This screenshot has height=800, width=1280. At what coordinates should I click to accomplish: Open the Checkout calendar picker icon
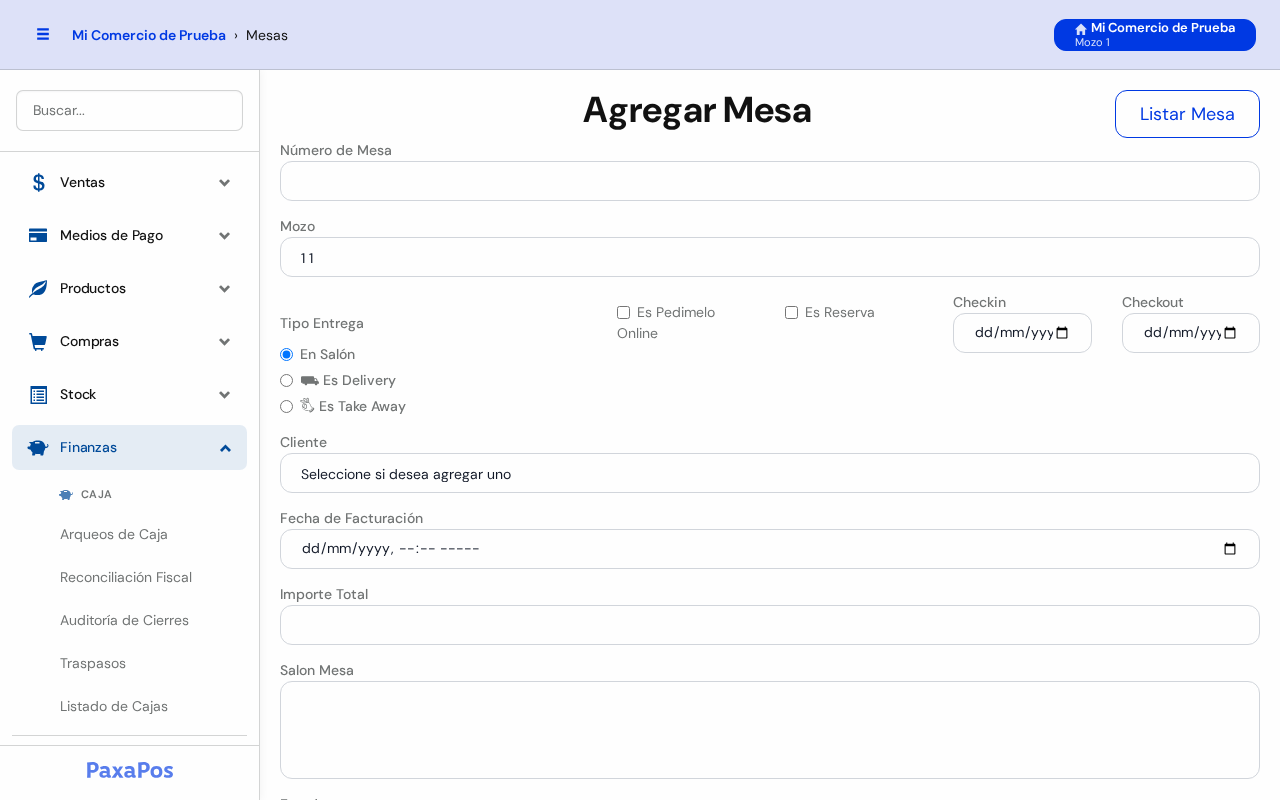coord(1230,333)
